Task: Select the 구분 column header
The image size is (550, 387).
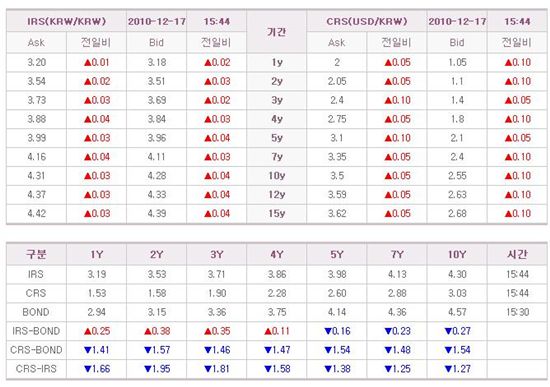Action: point(36,254)
